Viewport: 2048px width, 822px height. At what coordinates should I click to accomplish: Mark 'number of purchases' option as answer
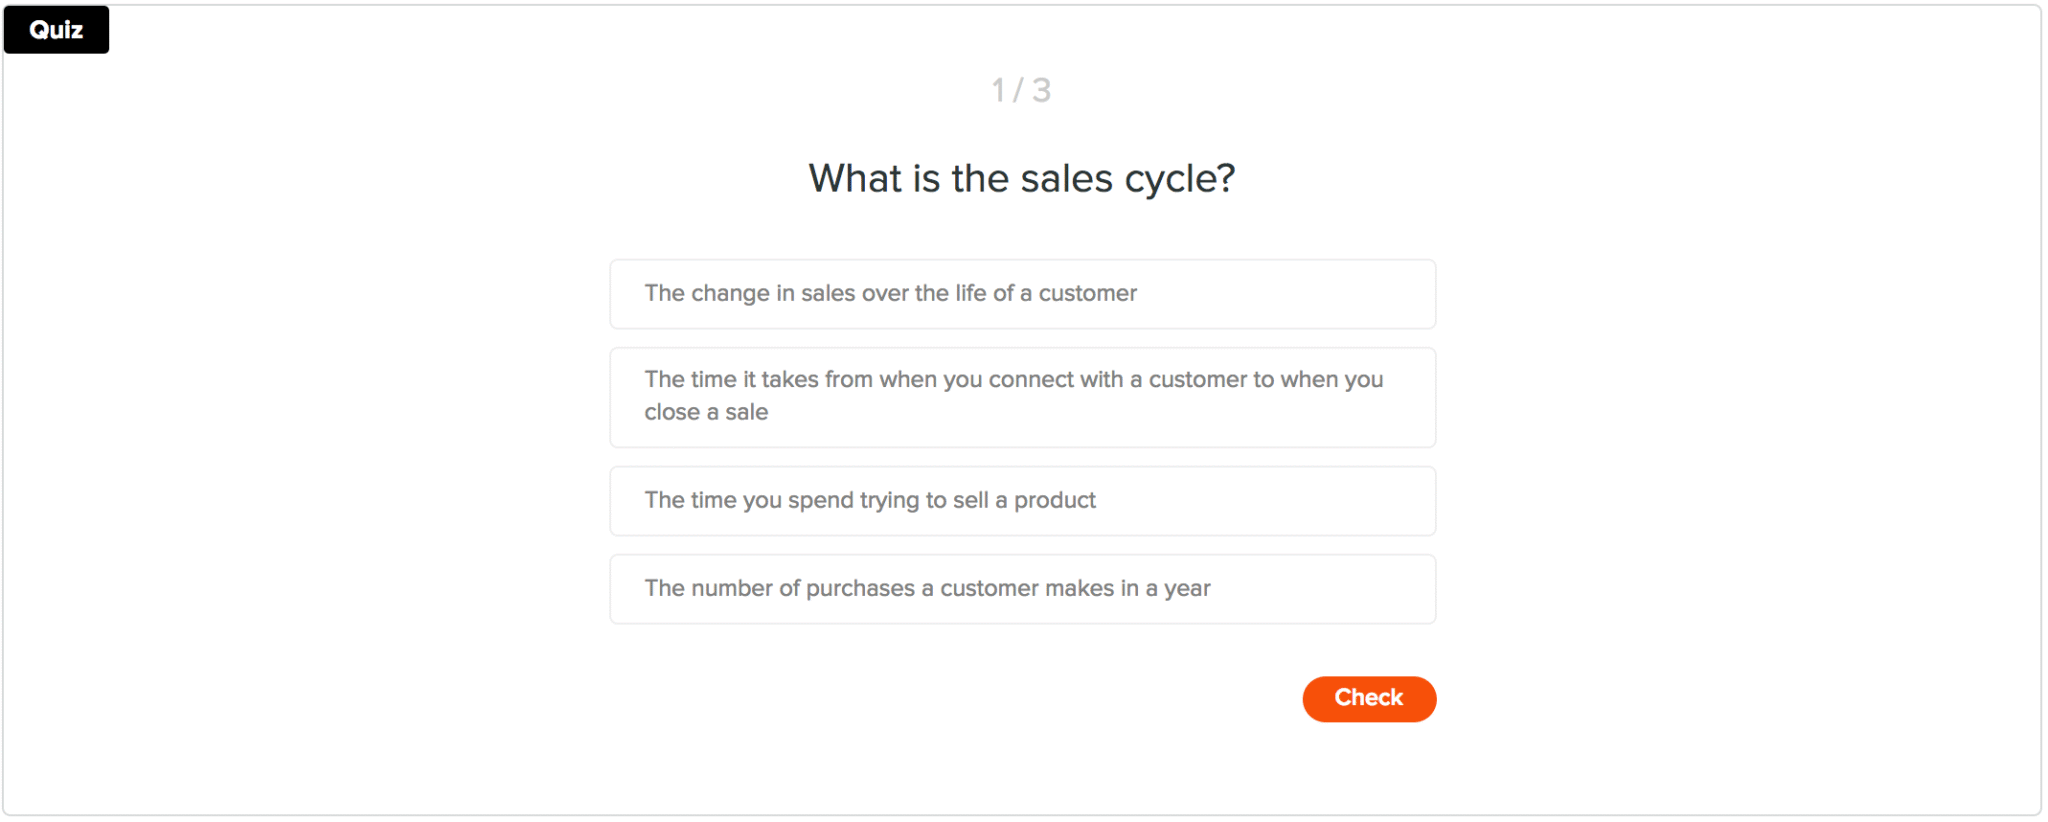click(x=1022, y=589)
